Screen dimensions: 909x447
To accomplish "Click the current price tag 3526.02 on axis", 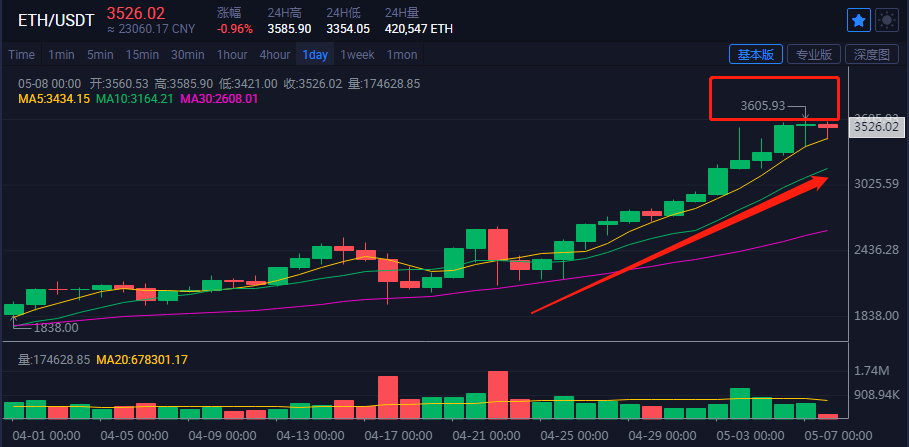I will pyautogui.click(x=877, y=127).
